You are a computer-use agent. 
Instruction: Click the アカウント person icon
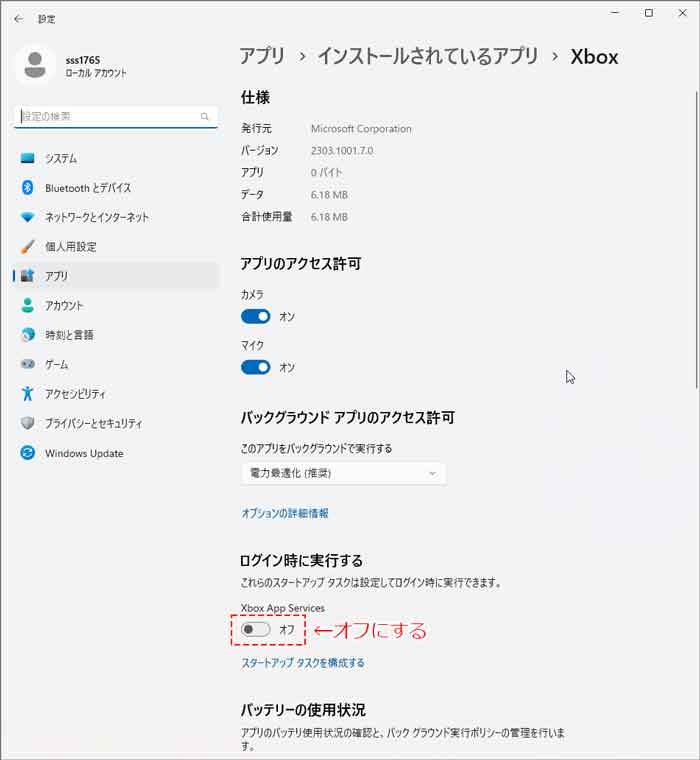tap(28, 305)
